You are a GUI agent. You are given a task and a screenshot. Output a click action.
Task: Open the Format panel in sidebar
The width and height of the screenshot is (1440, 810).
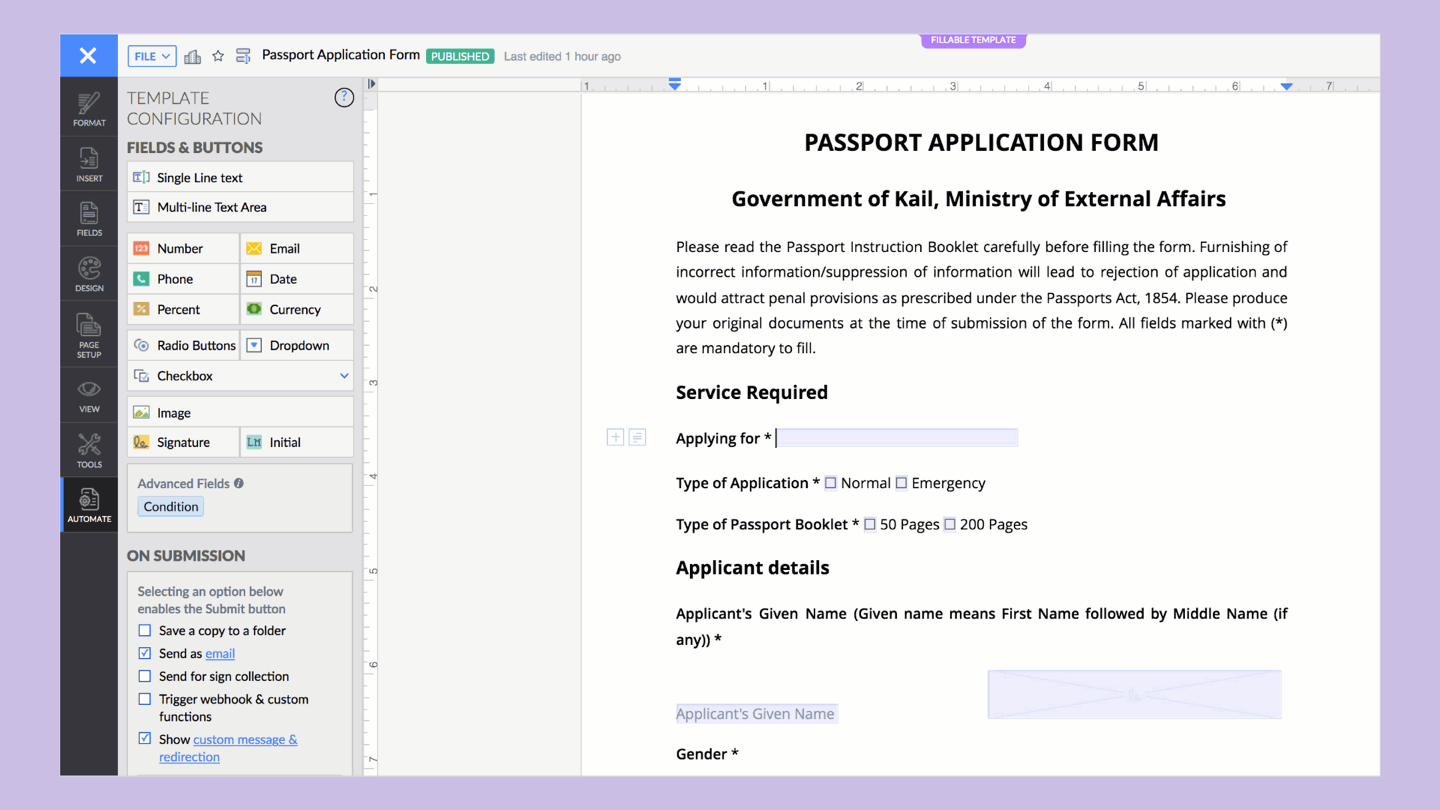[89, 109]
